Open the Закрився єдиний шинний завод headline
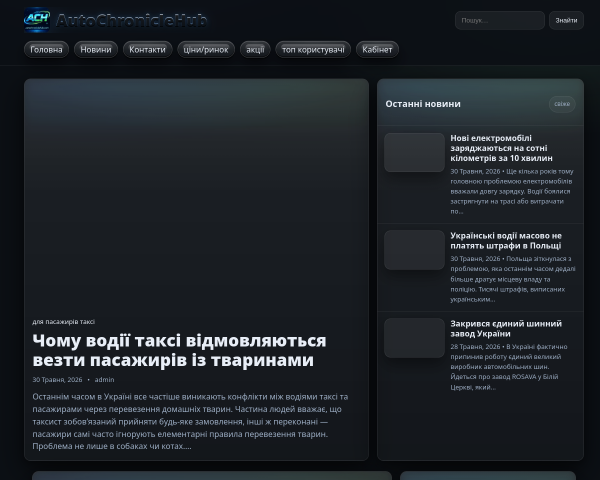The width and height of the screenshot is (600, 480). point(506,329)
